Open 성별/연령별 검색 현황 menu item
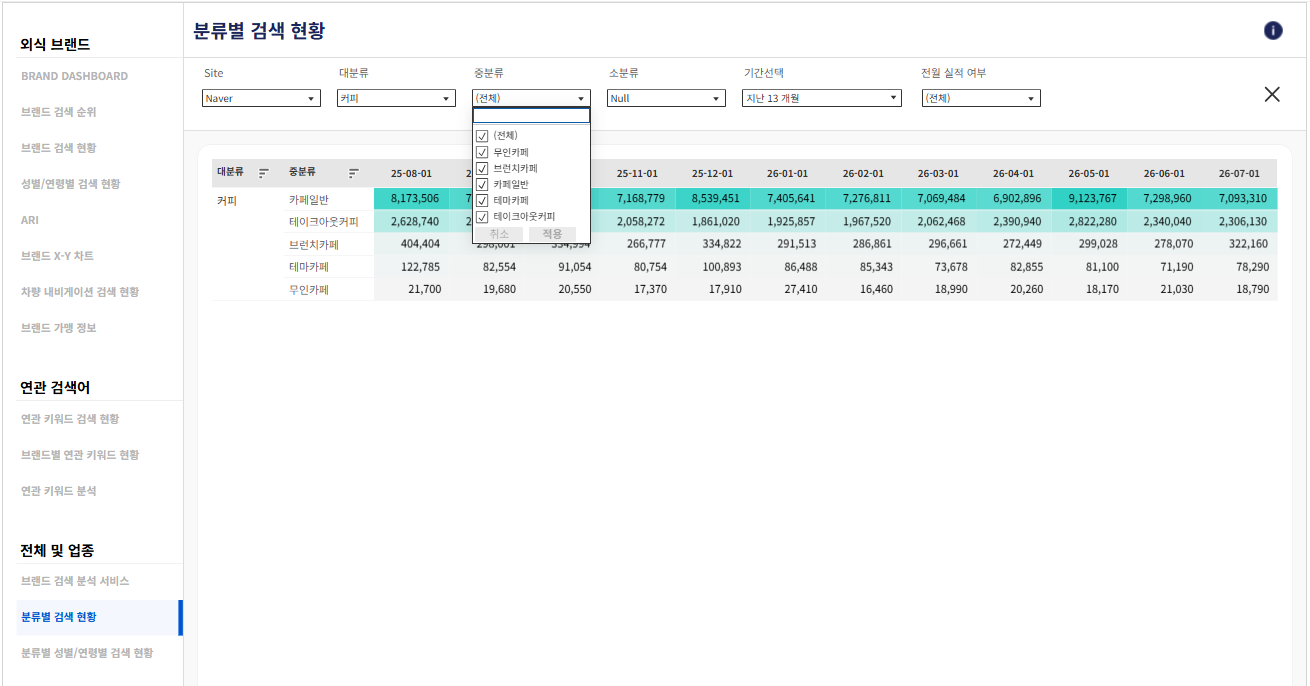The image size is (1310, 686). tap(70, 184)
